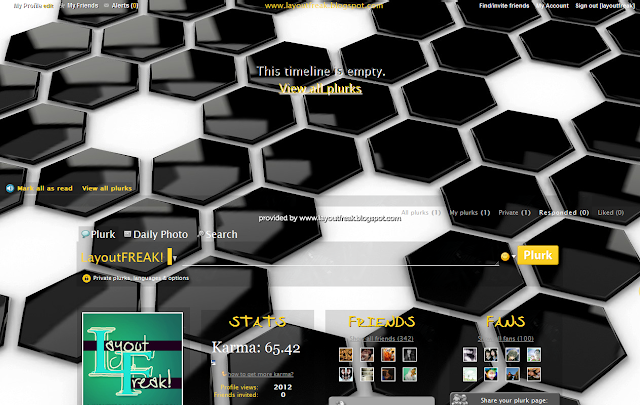Screen dimensions: 640x405
Task: Click the sound speaker icon beside Mark all as read
Action: pyautogui.click(x=10, y=188)
